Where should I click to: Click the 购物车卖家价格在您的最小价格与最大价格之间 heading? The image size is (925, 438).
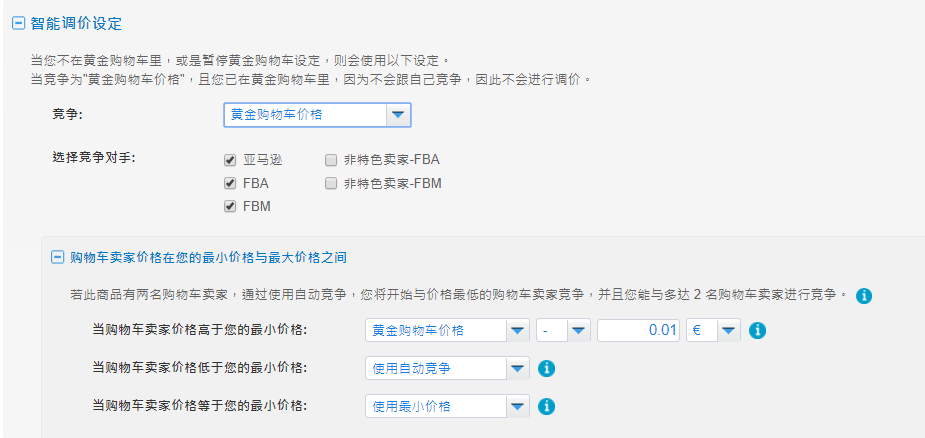click(208, 257)
